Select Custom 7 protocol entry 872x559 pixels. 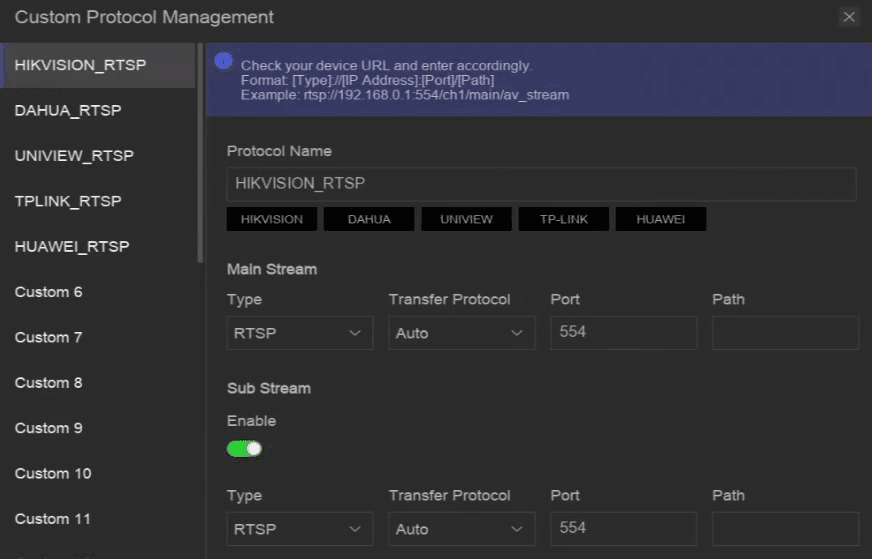[x=98, y=338]
